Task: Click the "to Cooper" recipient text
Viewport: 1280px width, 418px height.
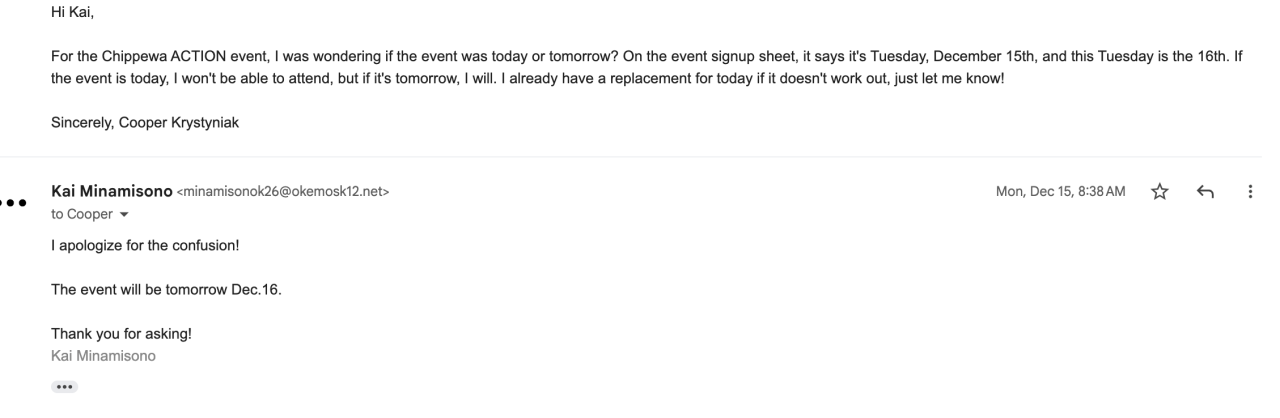Action: coord(78,214)
